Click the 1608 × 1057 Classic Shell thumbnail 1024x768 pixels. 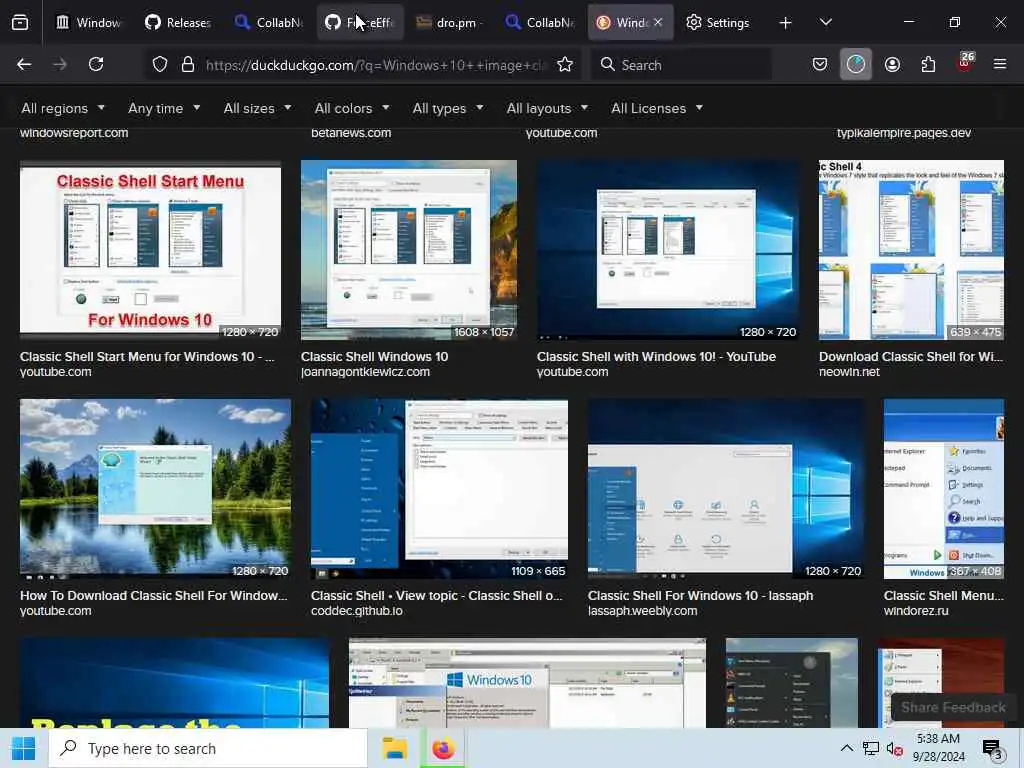tap(409, 250)
